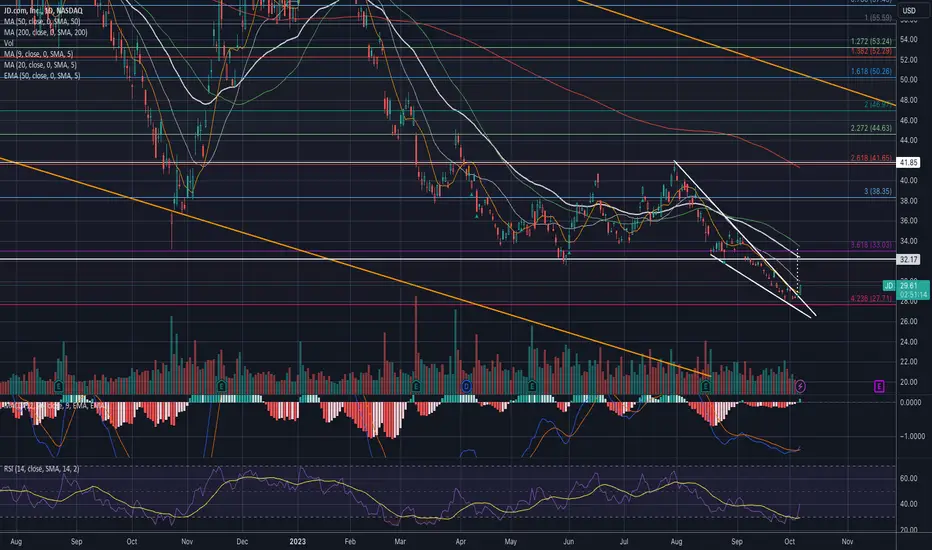The height and width of the screenshot is (550, 932).
Task: Click the 41.85 price label
Action: tap(908, 162)
